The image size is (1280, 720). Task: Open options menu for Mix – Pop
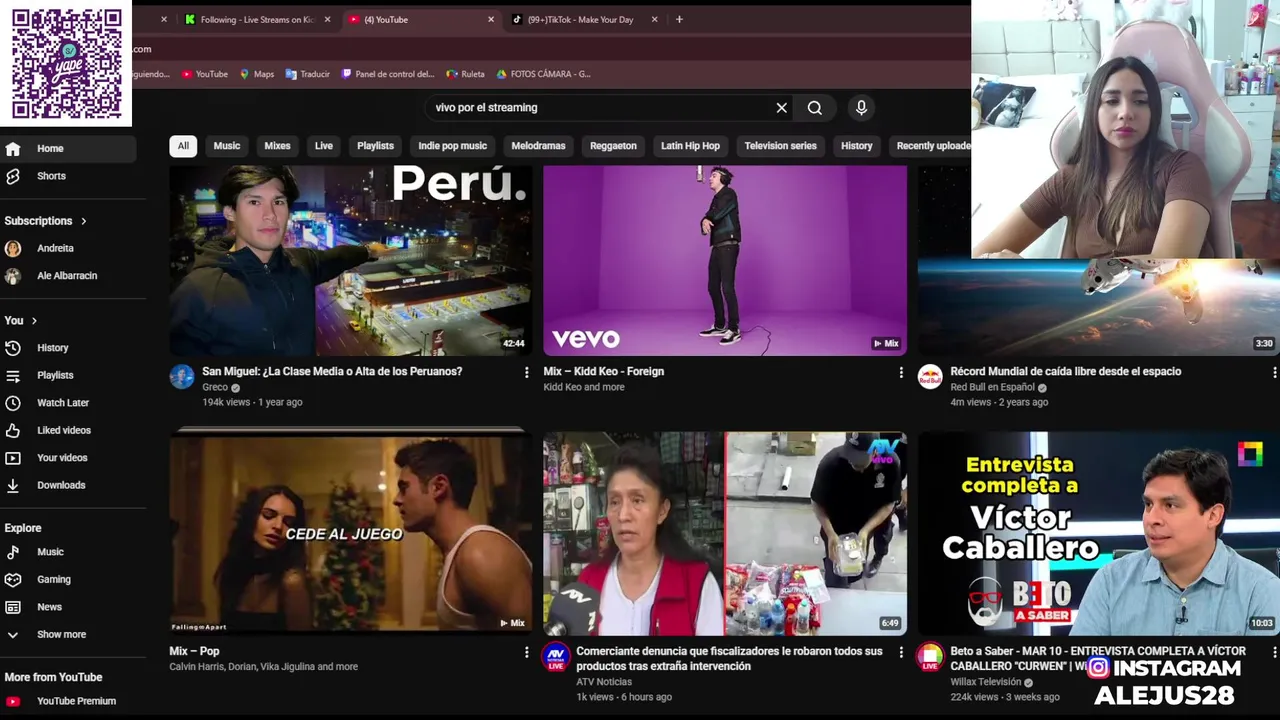(527, 652)
